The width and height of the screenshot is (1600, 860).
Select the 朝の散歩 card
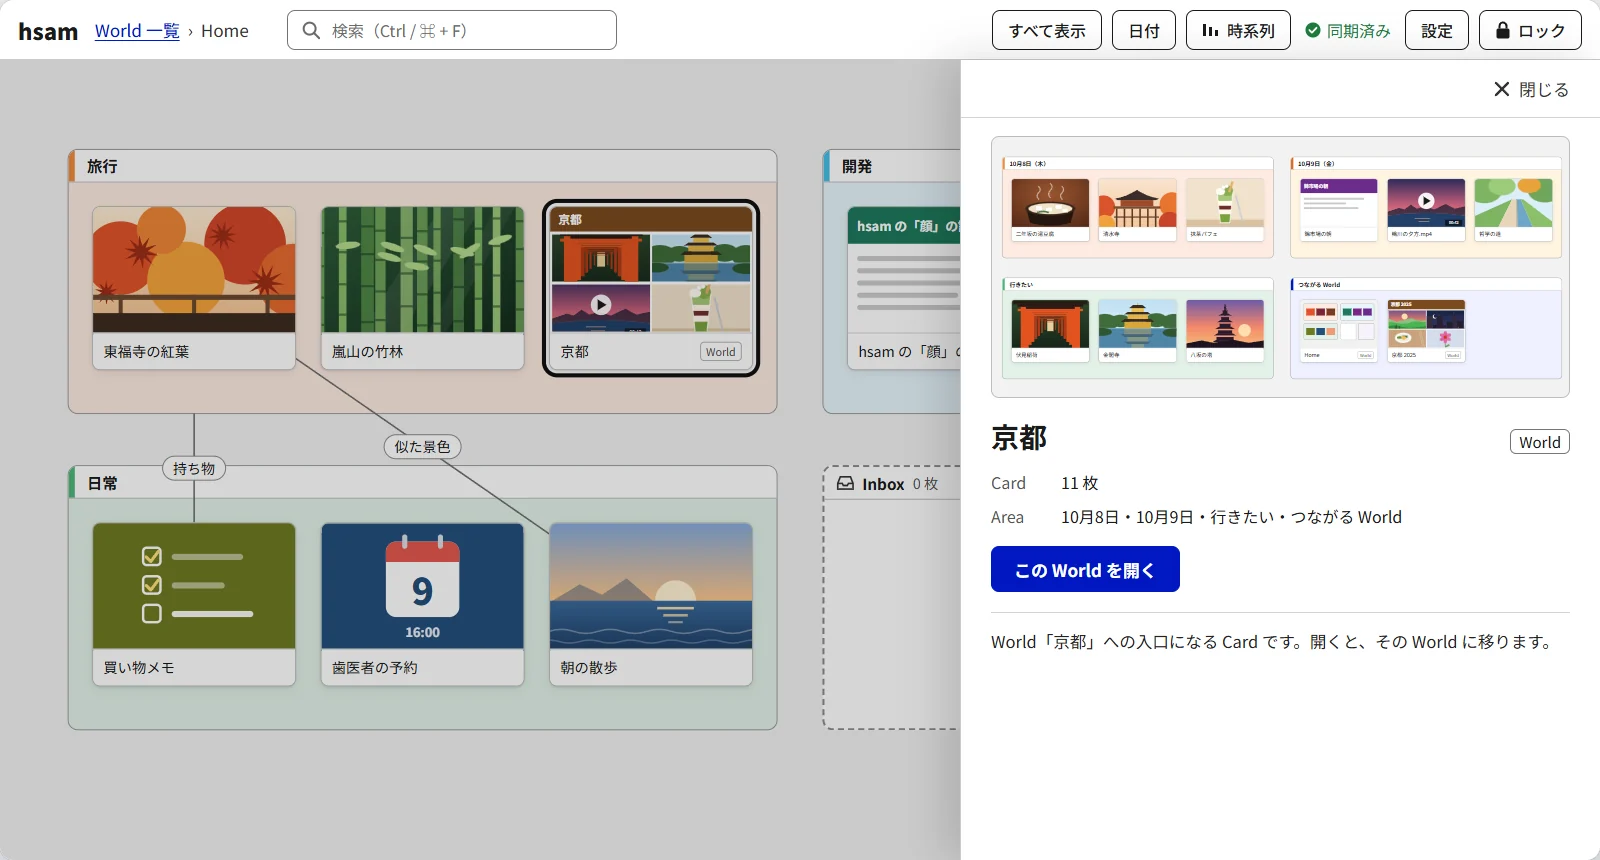pos(651,604)
